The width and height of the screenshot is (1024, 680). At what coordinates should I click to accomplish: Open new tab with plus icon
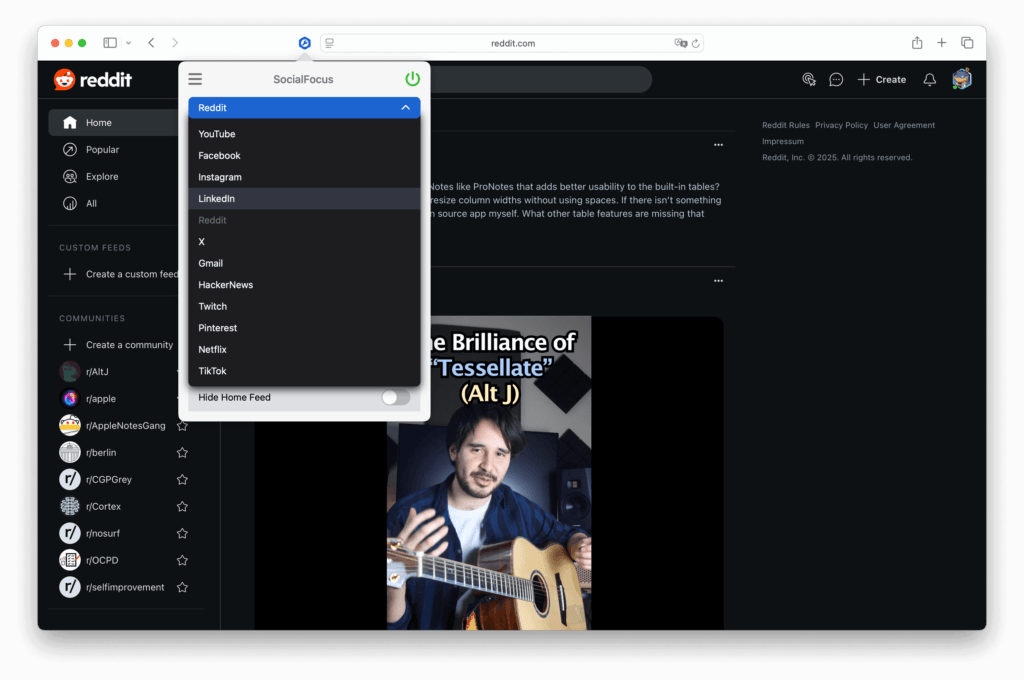[x=941, y=43]
